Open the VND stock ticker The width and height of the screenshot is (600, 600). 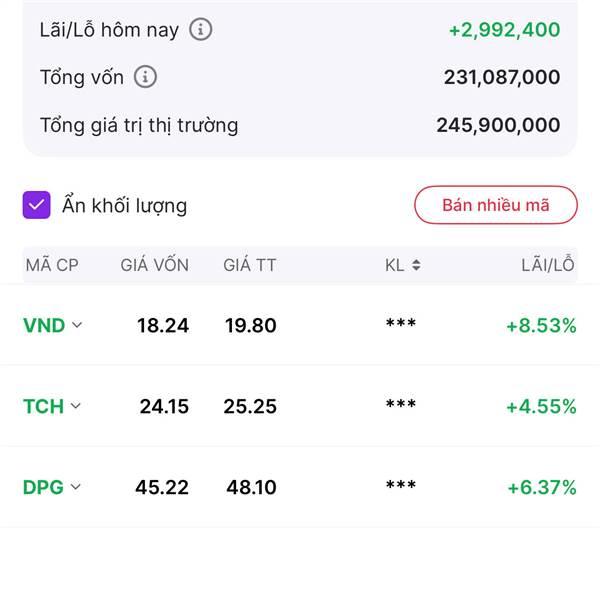(44, 326)
